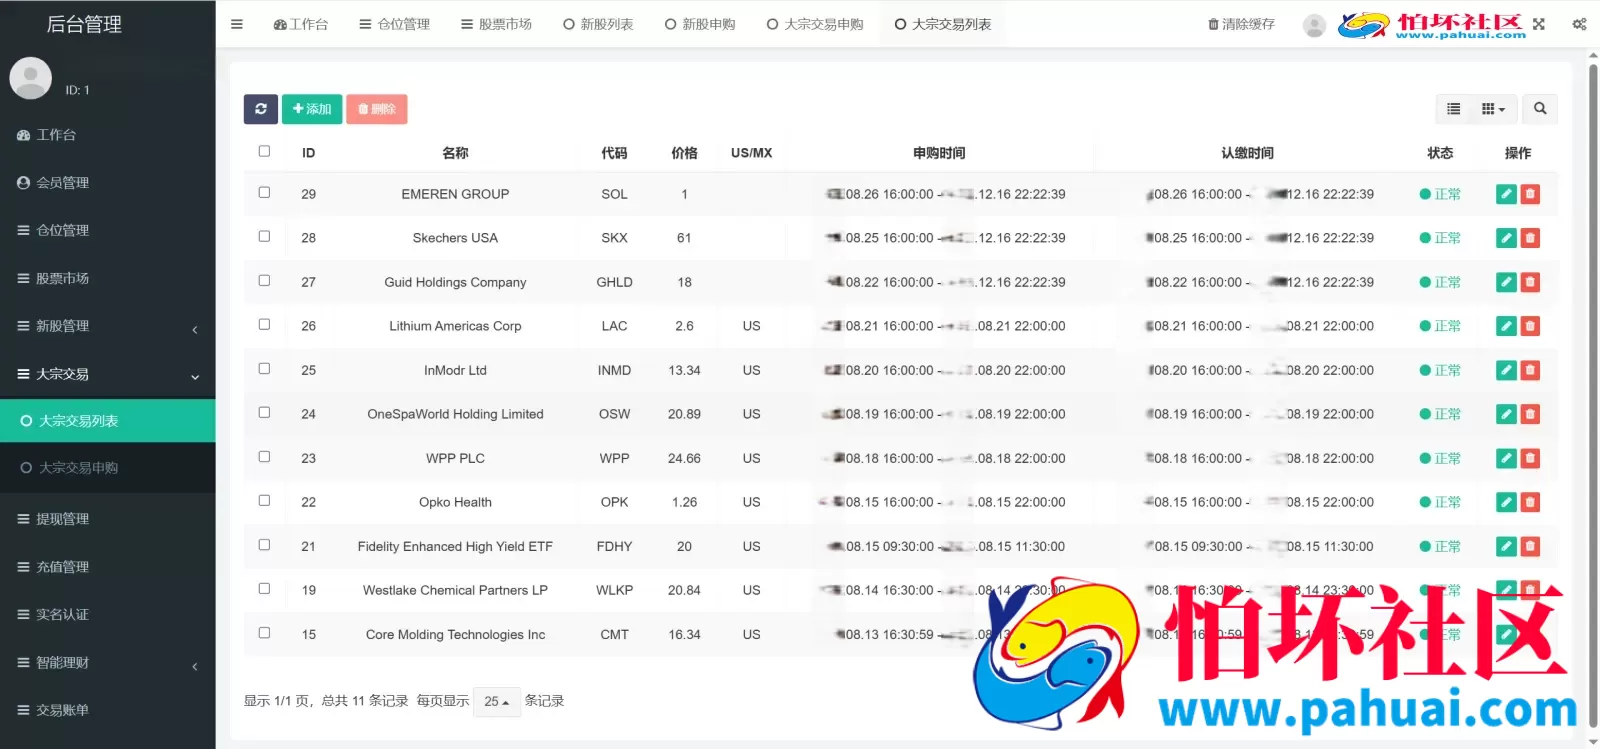The height and width of the screenshot is (749, 1600).
Task: Delete the WPP PLC row
Action: [x=1530, y=458]
